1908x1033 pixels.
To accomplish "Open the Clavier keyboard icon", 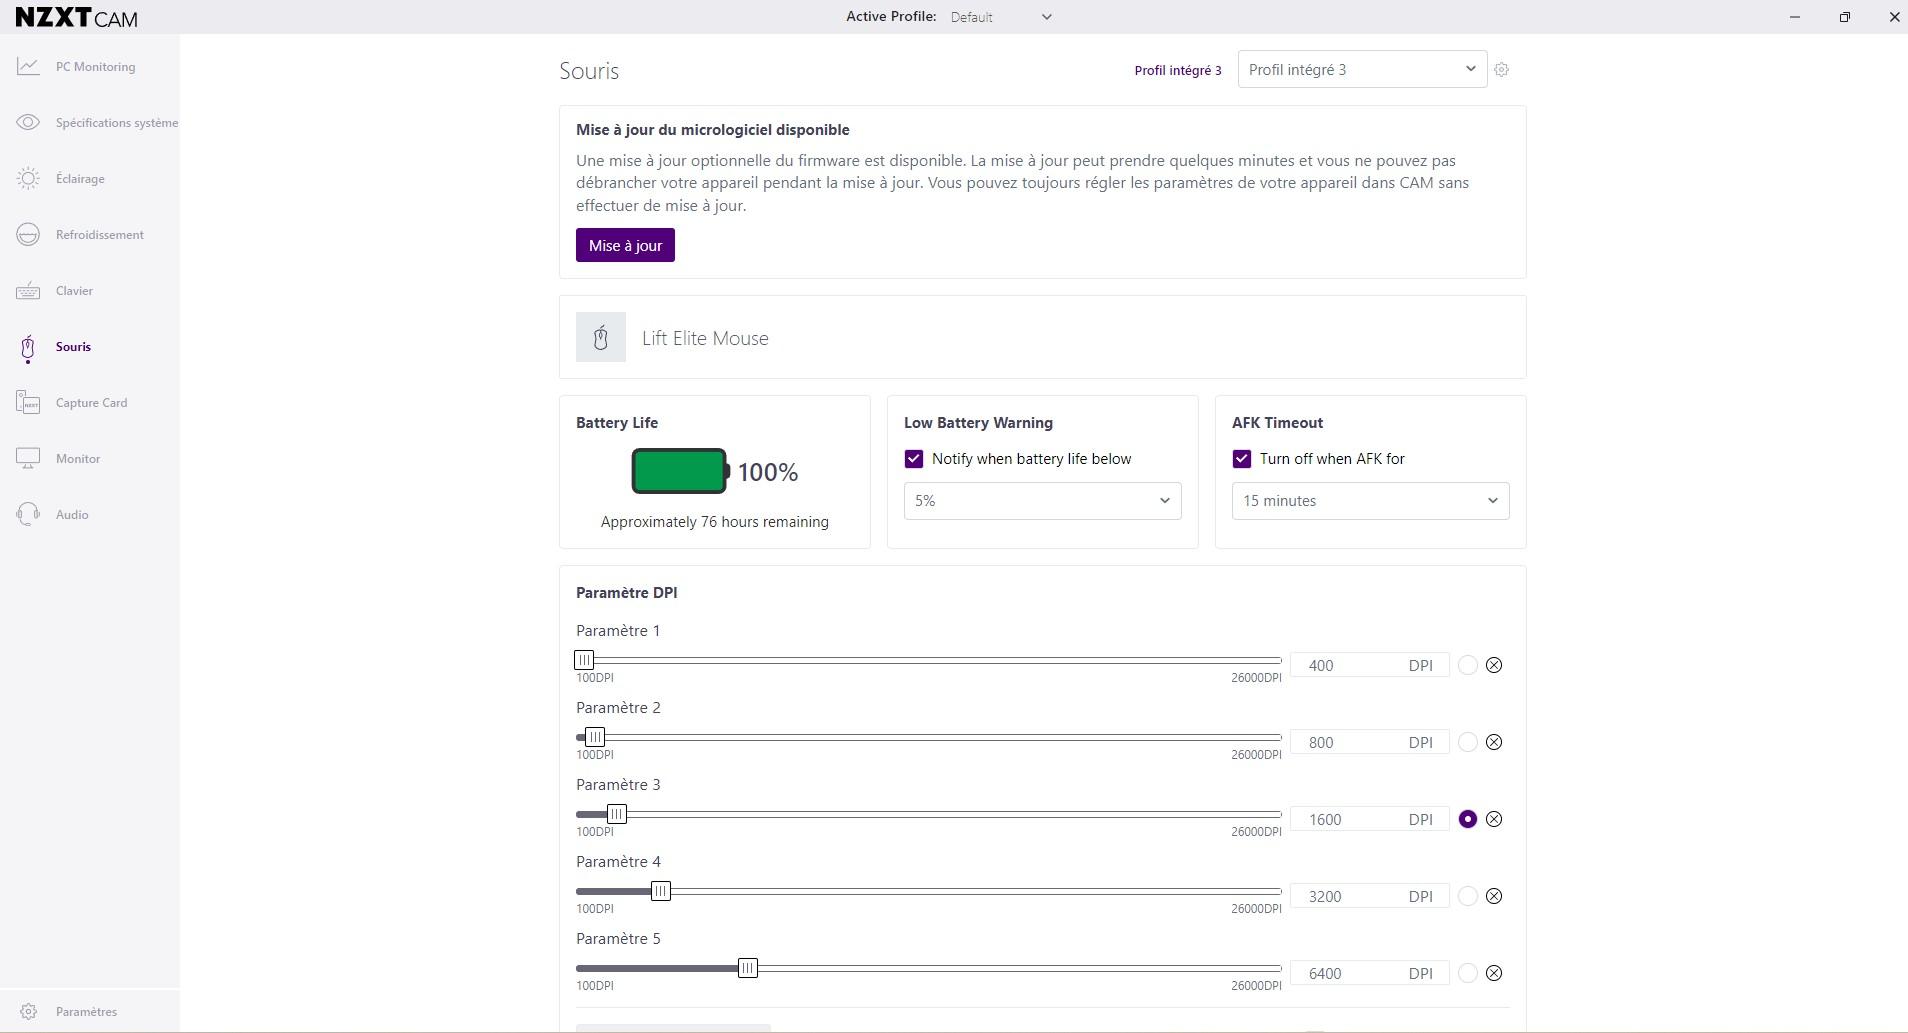I will (28, 291).
